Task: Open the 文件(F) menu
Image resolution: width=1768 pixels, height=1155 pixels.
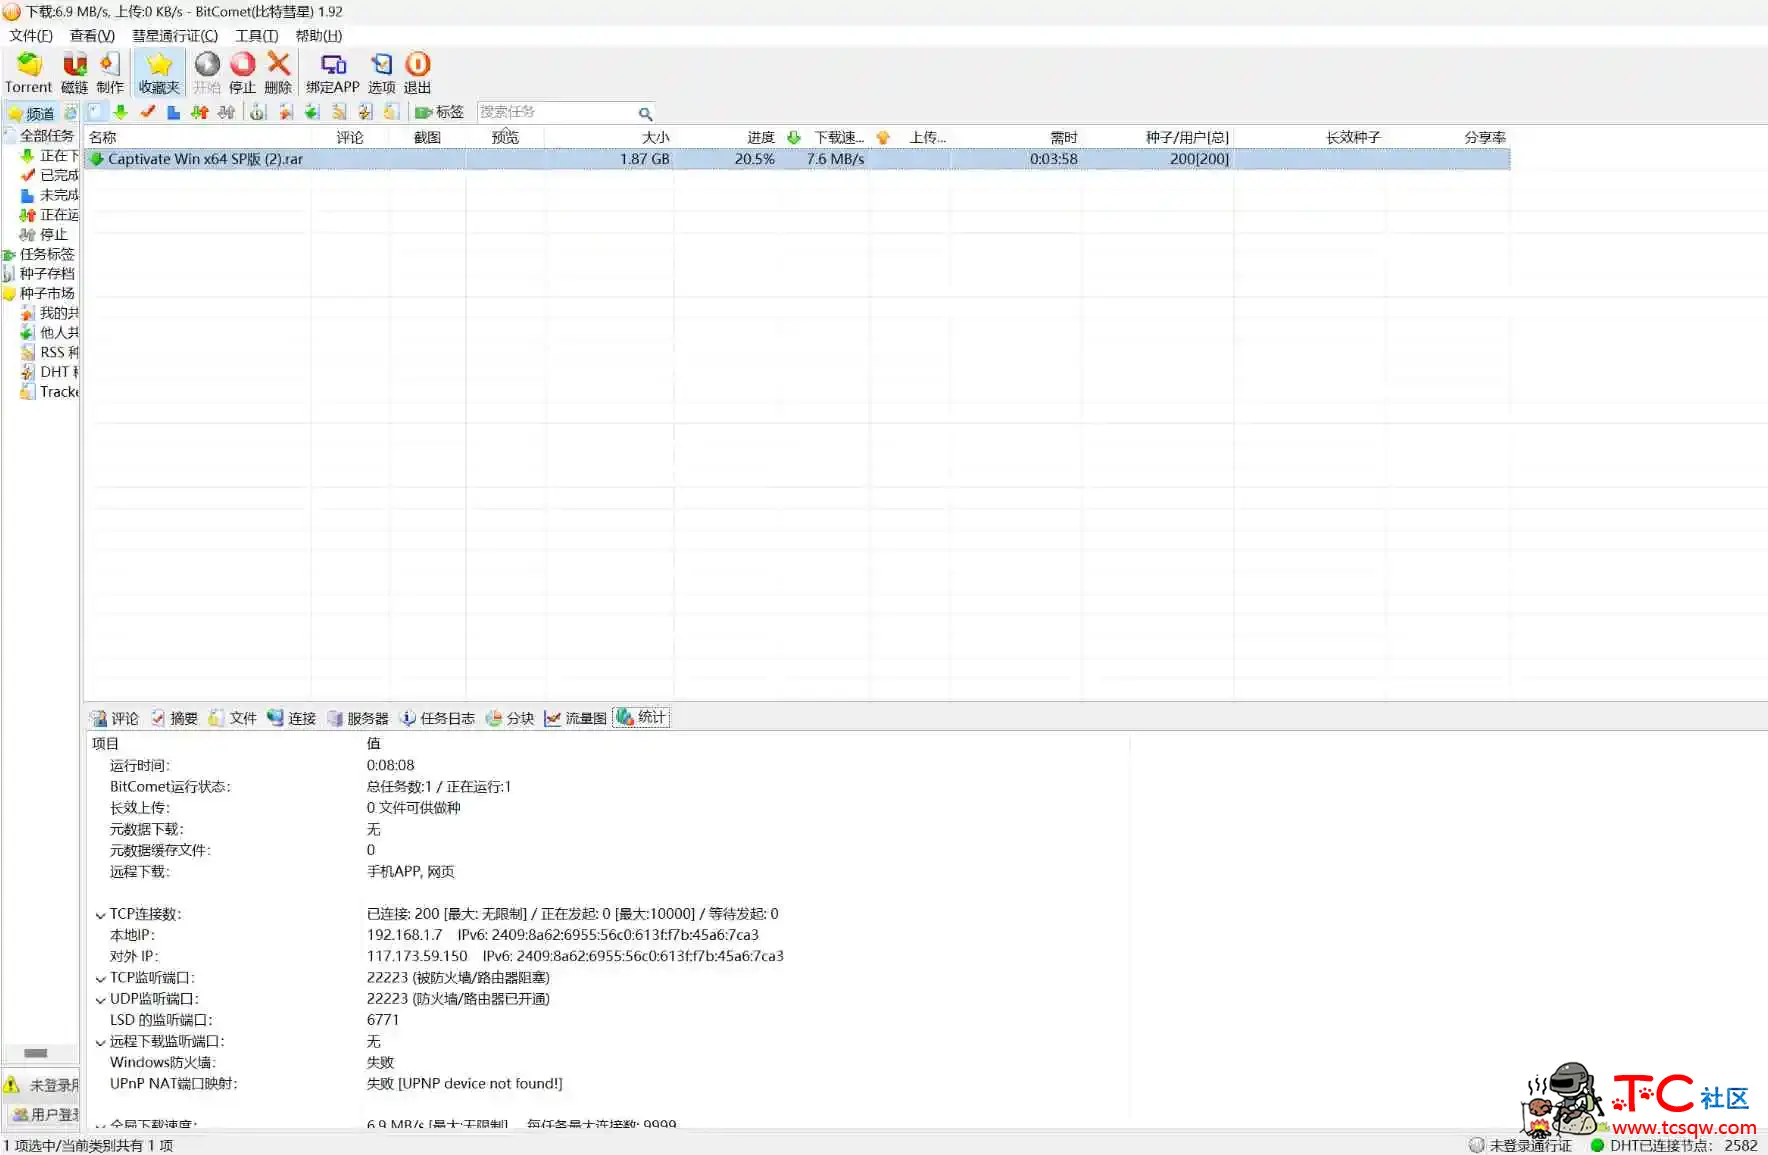Action: 31,36
